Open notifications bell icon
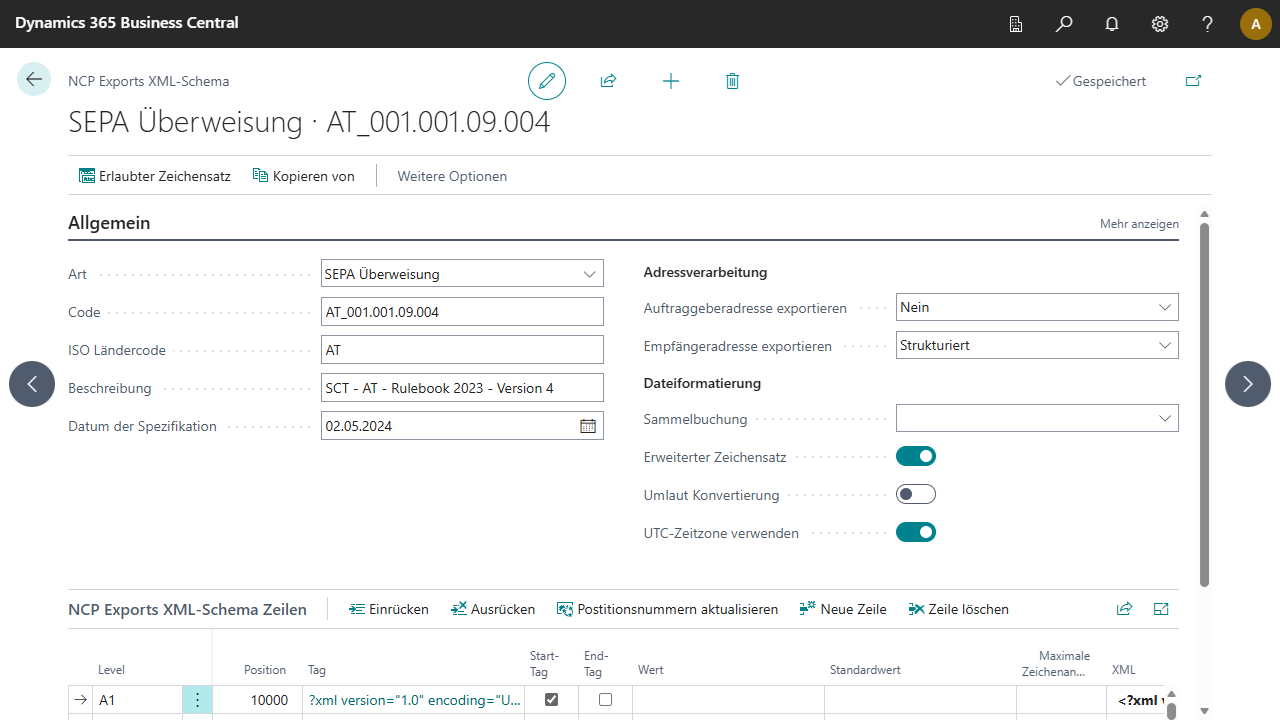 [x=1112, y=24]
